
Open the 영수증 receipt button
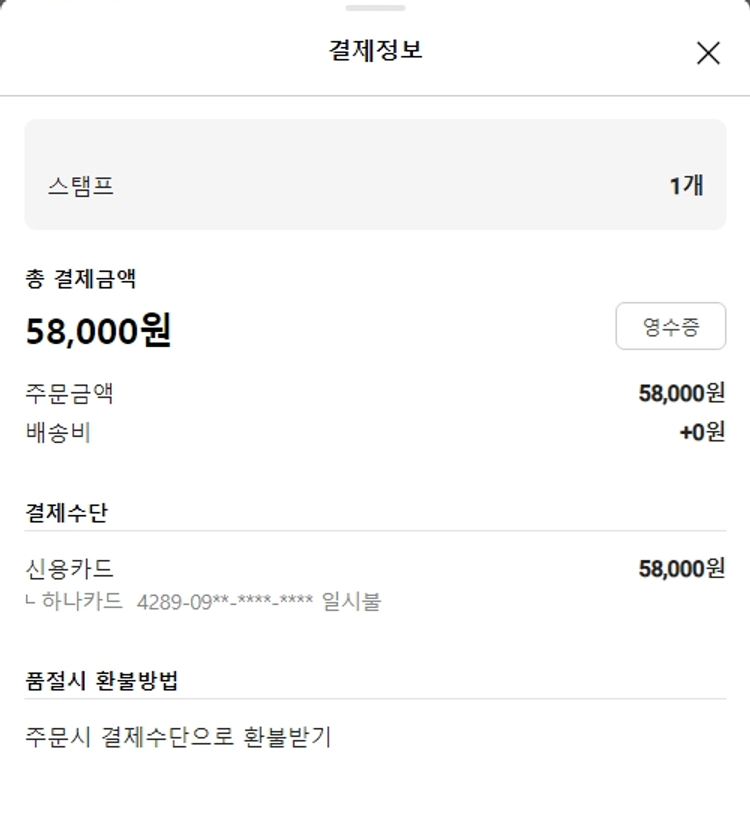click(670, 326)
